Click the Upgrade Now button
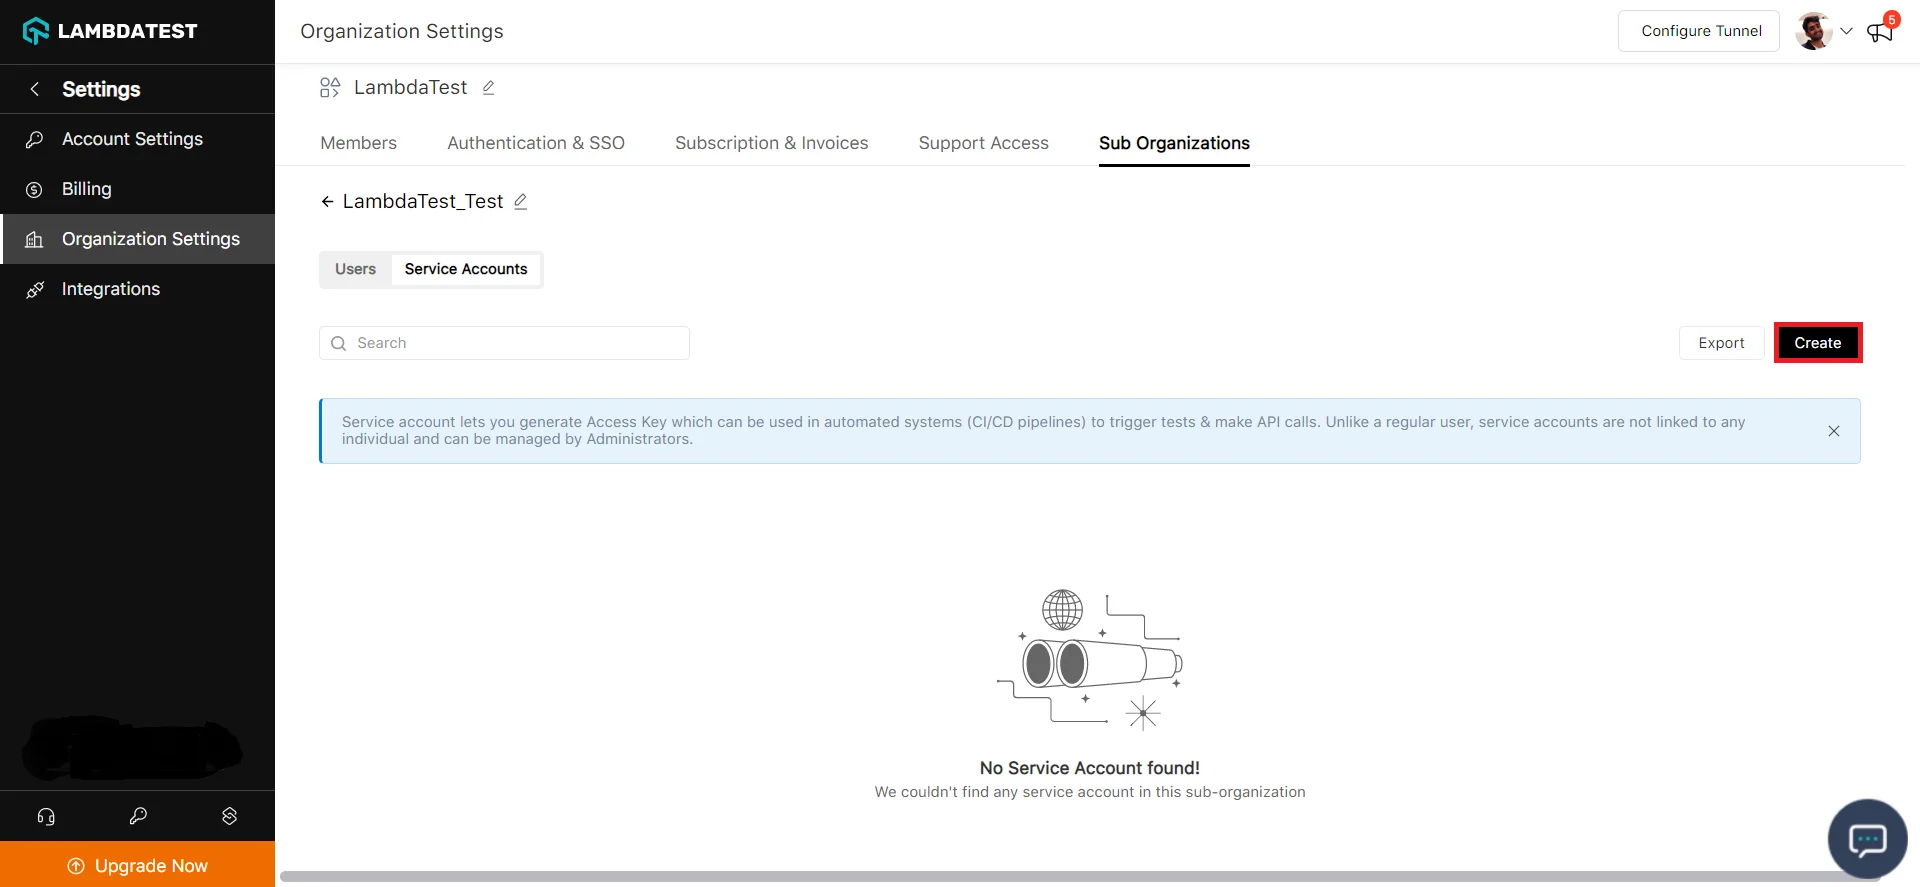1920x887 pixels. (x=138, y=865)
